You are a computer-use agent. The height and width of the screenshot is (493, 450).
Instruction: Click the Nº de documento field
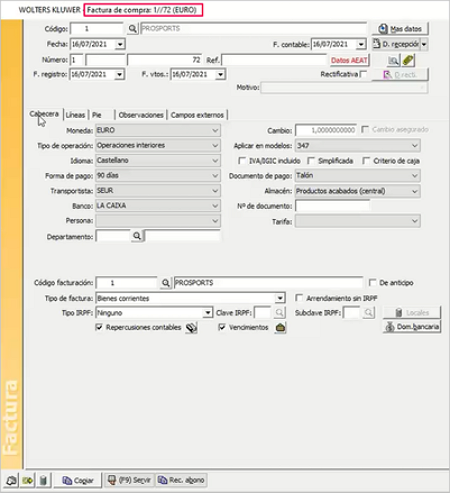pyautogui.click(x=332, y=206)
